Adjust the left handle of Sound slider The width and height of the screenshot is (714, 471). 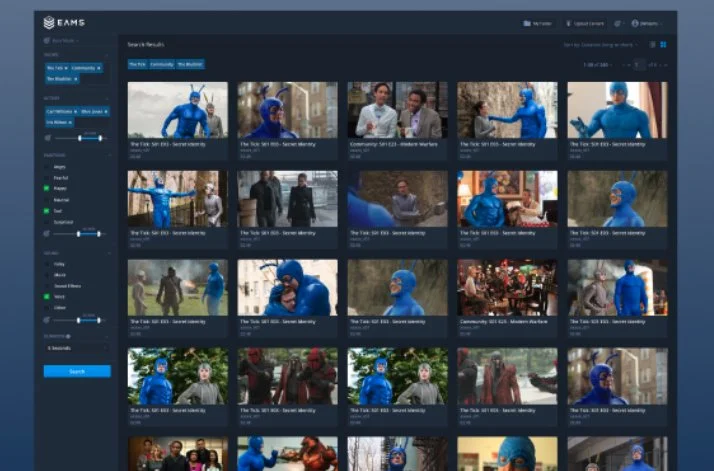[x=78, y=320]
